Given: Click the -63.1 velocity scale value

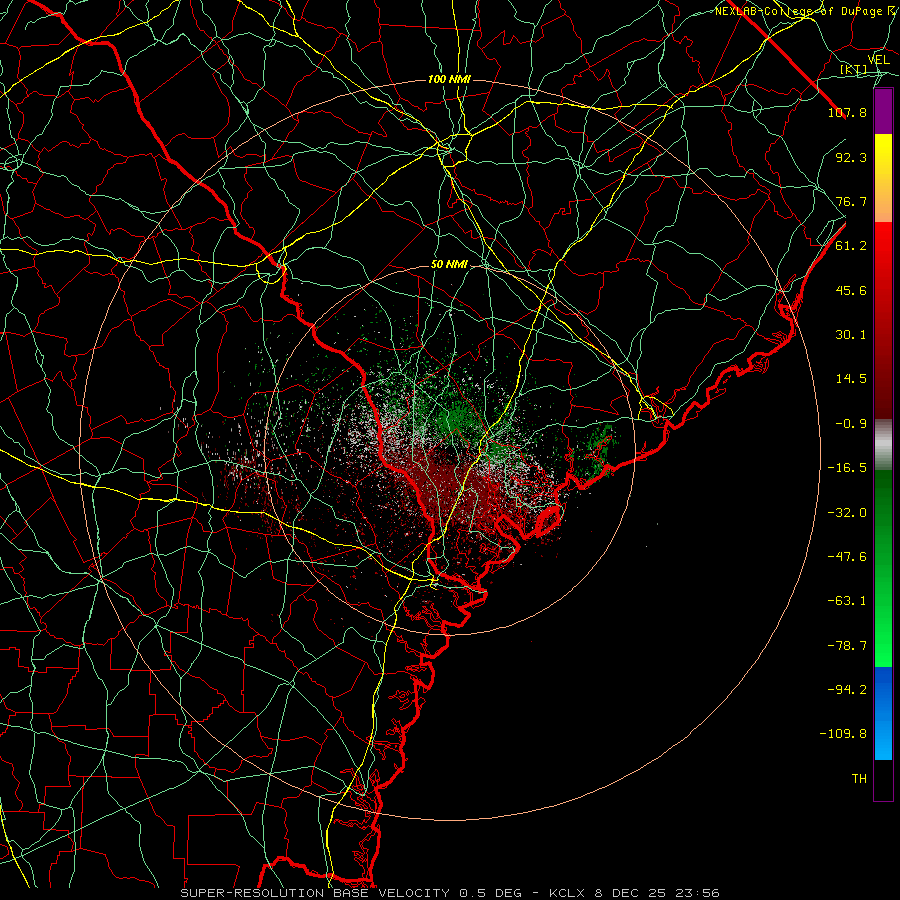Looking at the screenshot, I should [847, 601].
